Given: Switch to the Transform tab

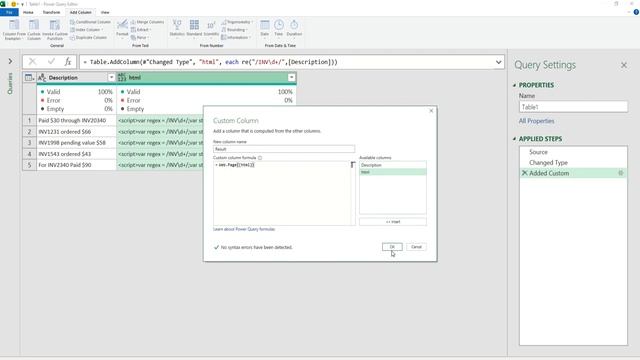Looking at the screenshot, I should click(51, 12).
